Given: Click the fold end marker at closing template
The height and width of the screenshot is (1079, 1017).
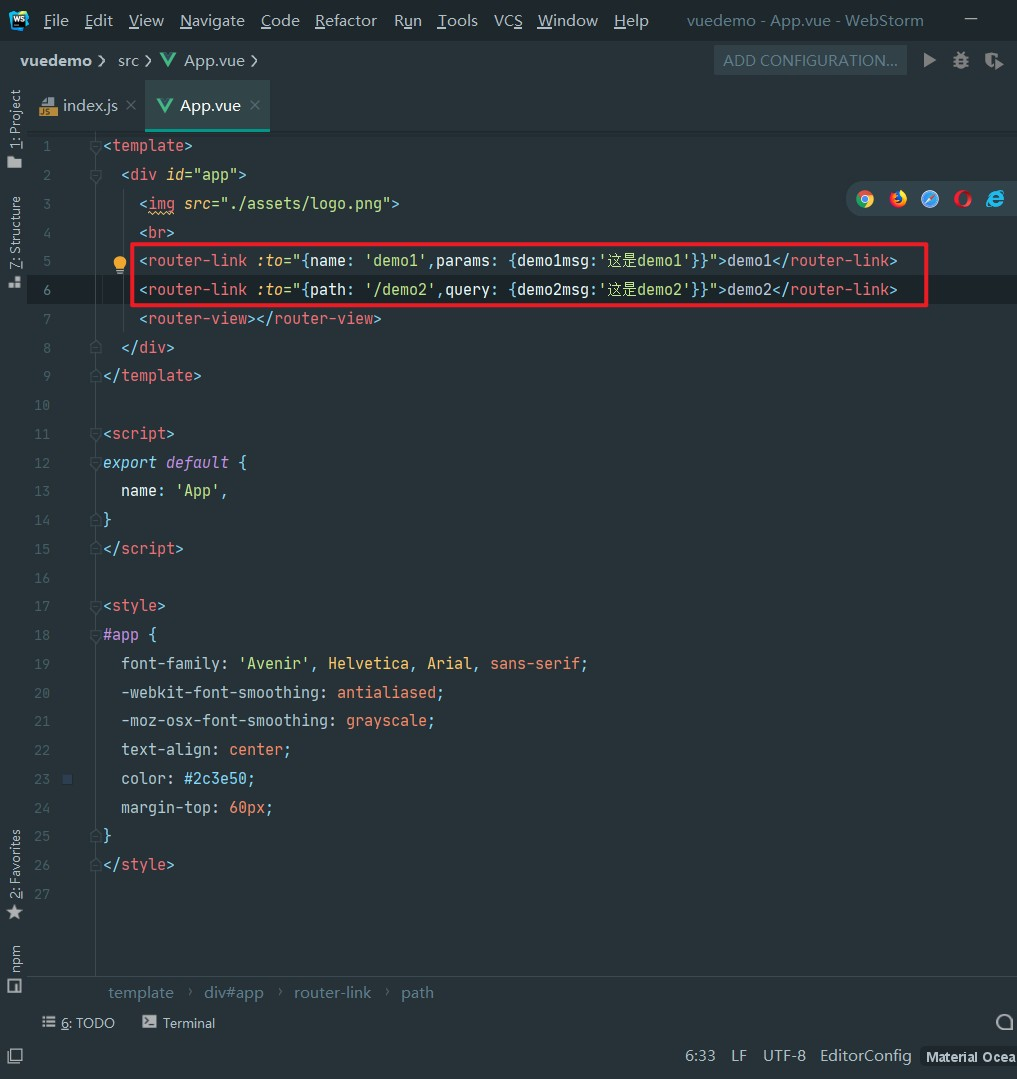Looking at the screenshot, I should 96,376.
